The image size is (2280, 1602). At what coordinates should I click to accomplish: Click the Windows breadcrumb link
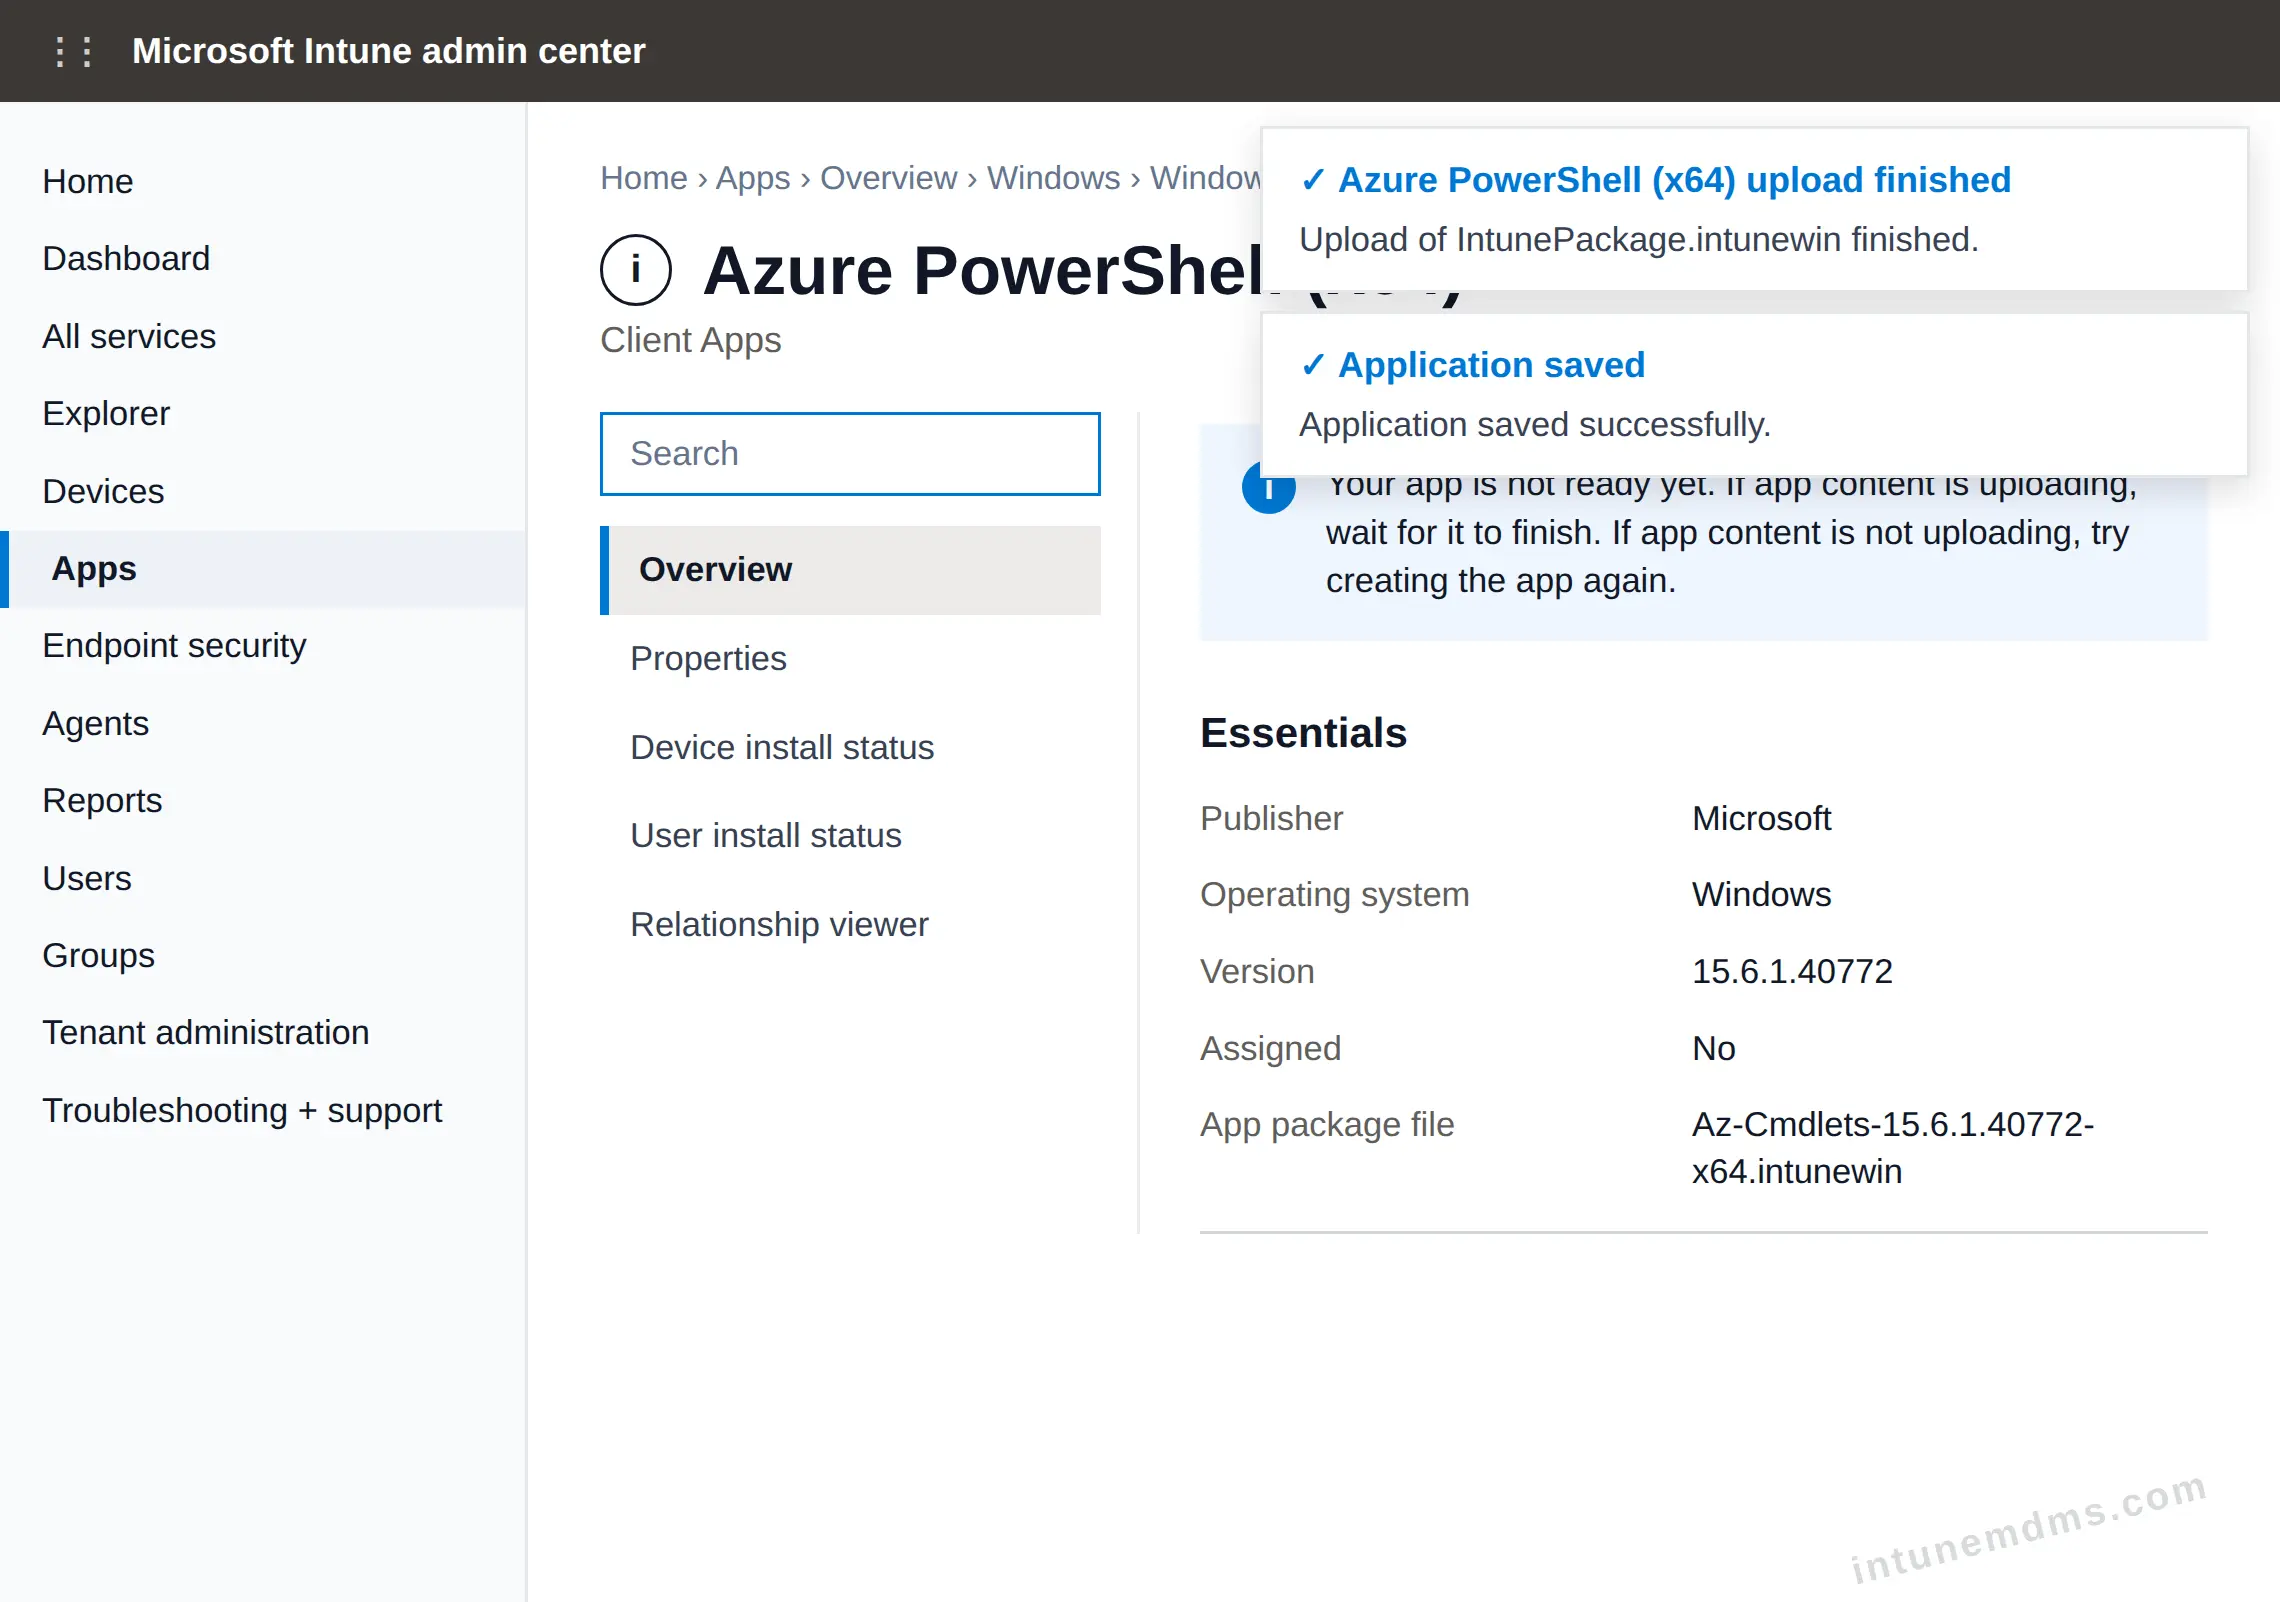pyautogui.click(x=1054, y=178)
